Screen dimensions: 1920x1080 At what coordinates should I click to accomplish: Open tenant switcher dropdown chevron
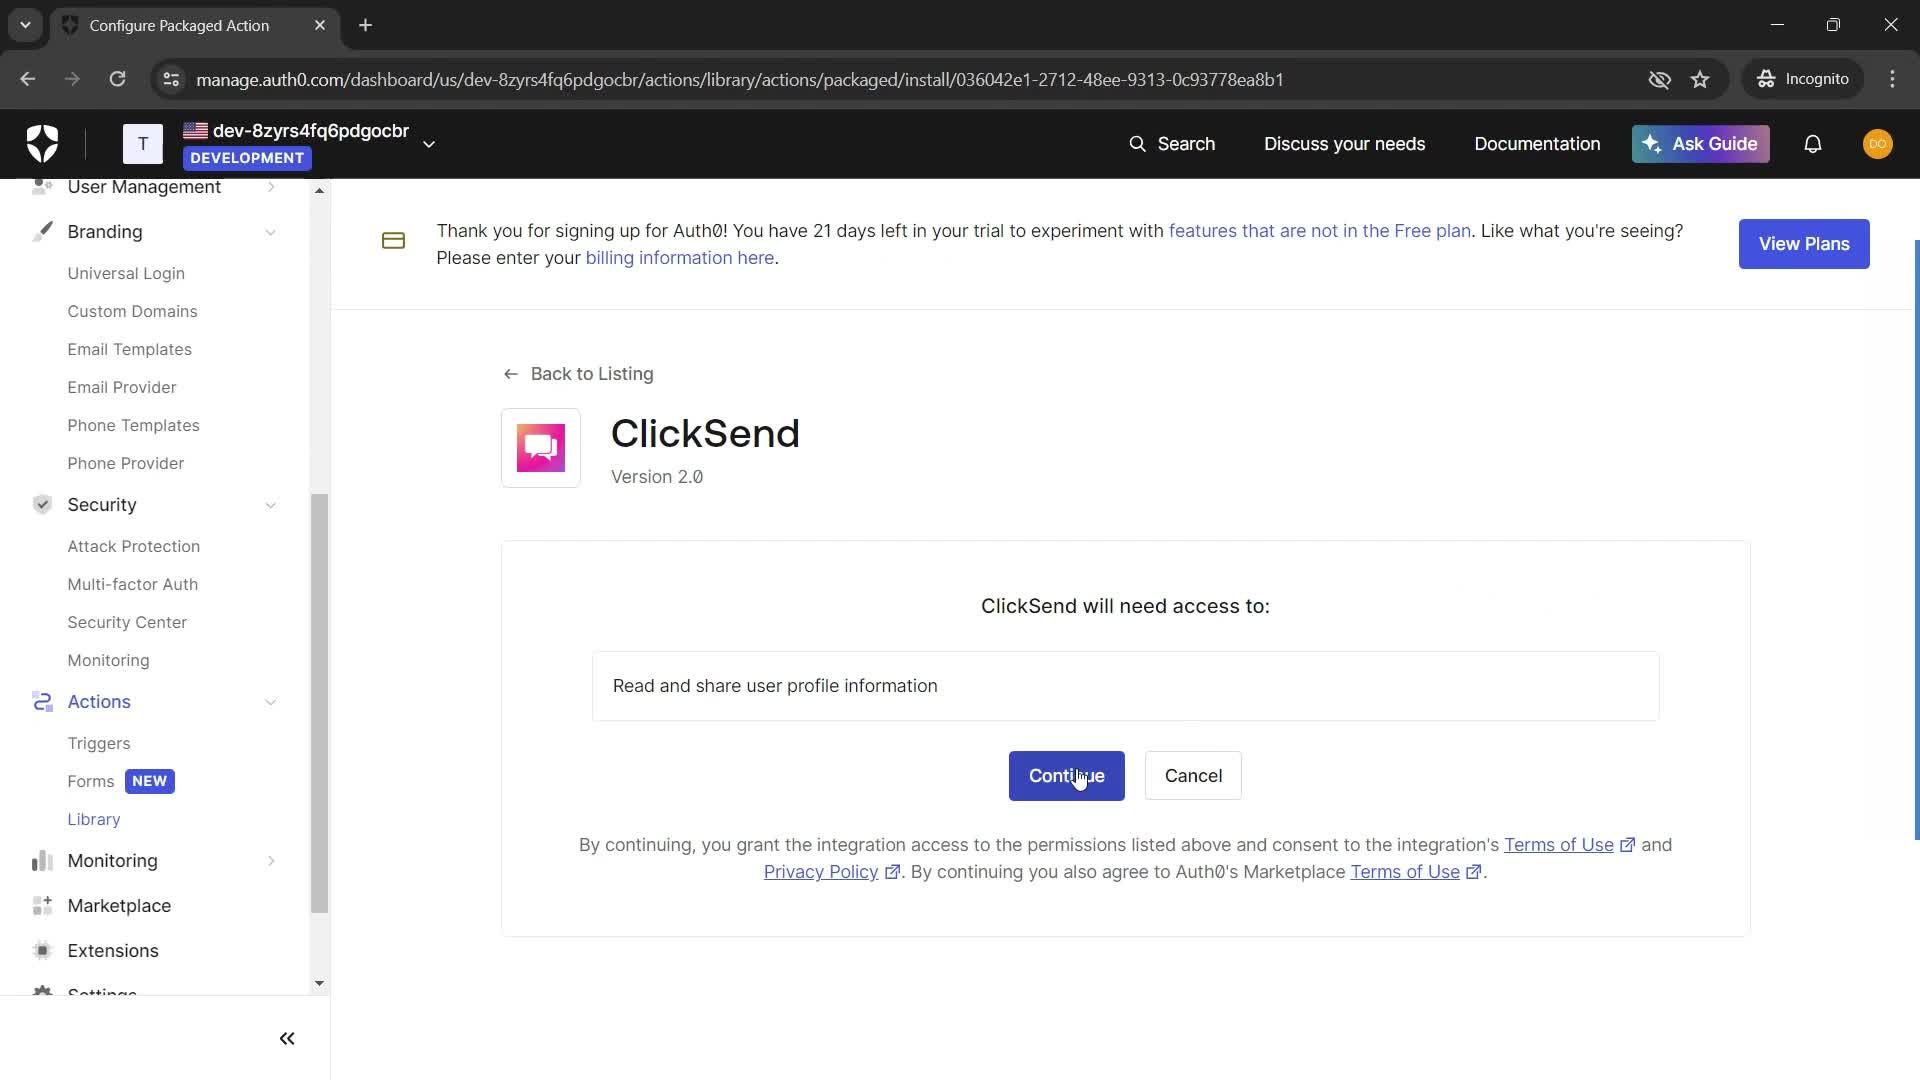pyautogui.click(x=429, y=144)
